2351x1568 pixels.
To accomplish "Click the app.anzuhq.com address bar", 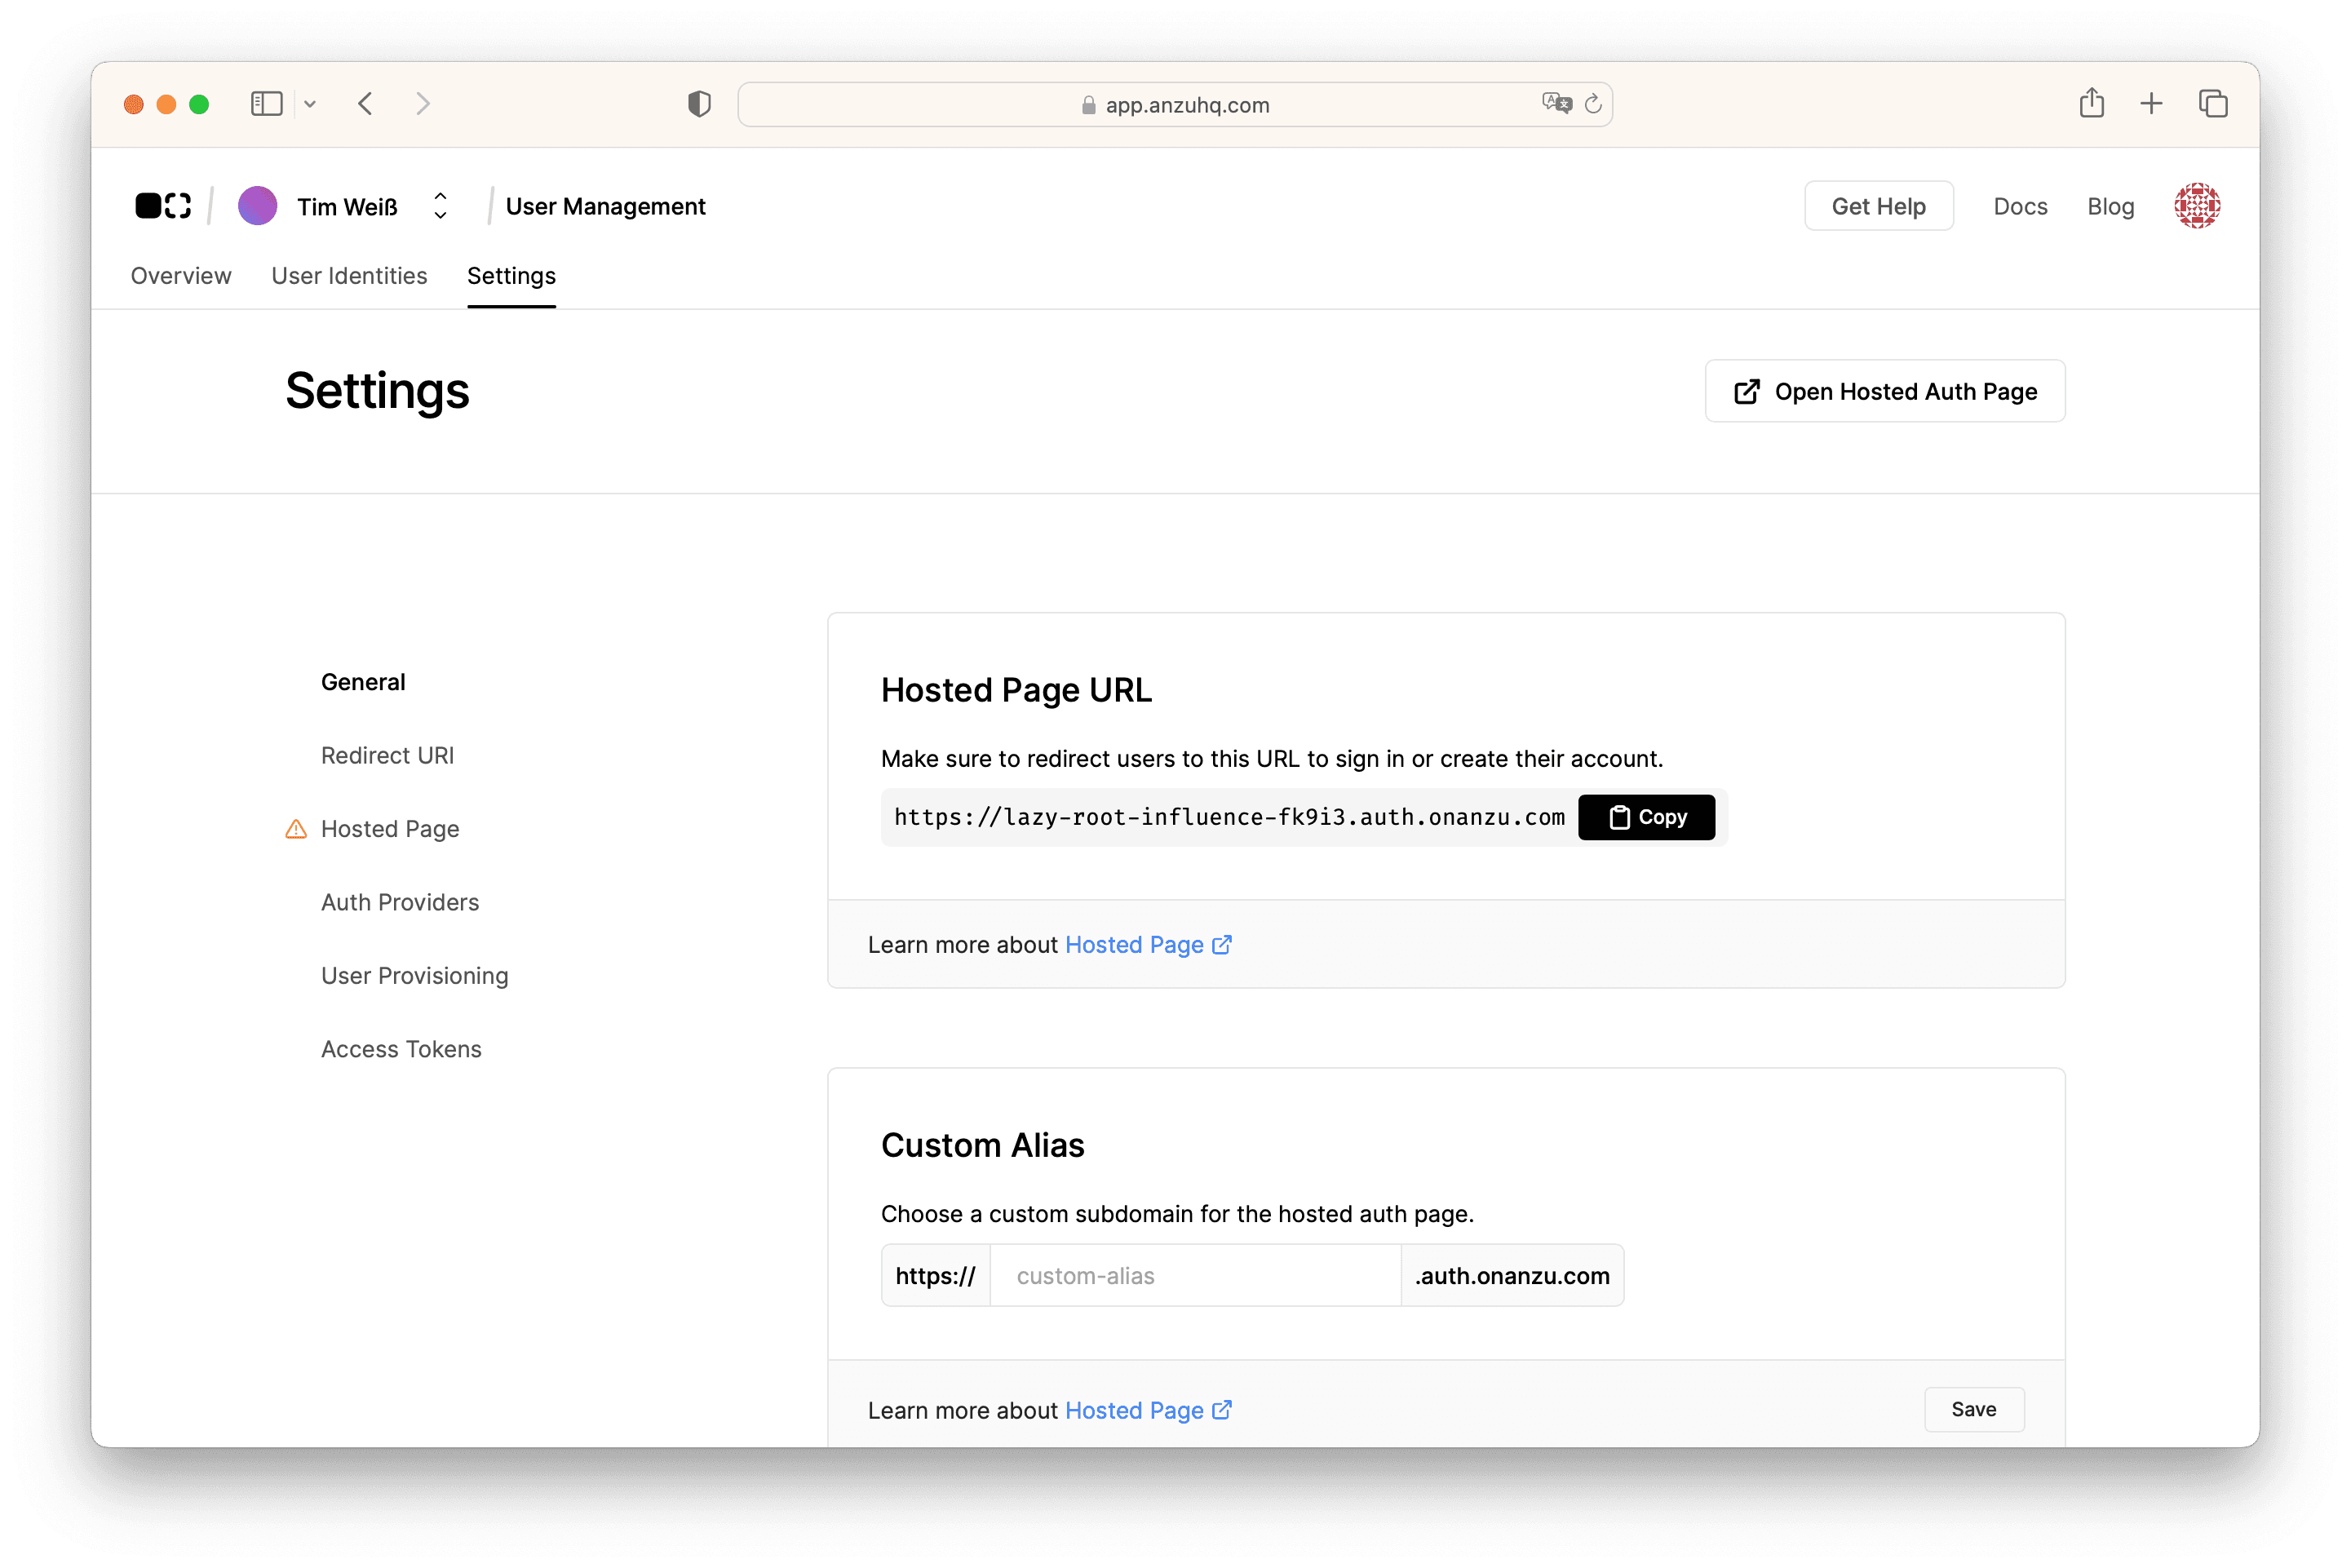I will [1174, 104].
